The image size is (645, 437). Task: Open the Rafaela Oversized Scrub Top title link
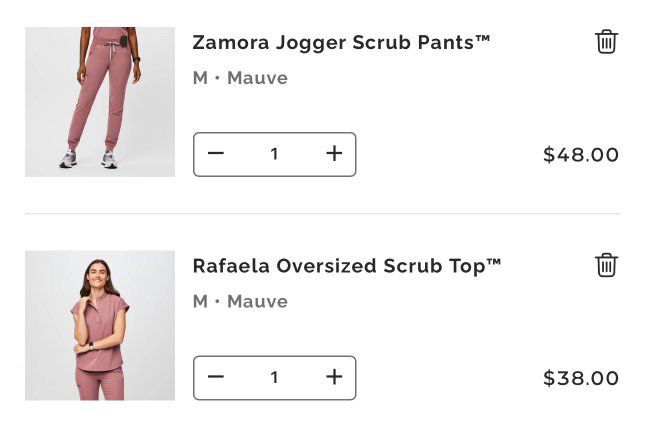point(345,266)
